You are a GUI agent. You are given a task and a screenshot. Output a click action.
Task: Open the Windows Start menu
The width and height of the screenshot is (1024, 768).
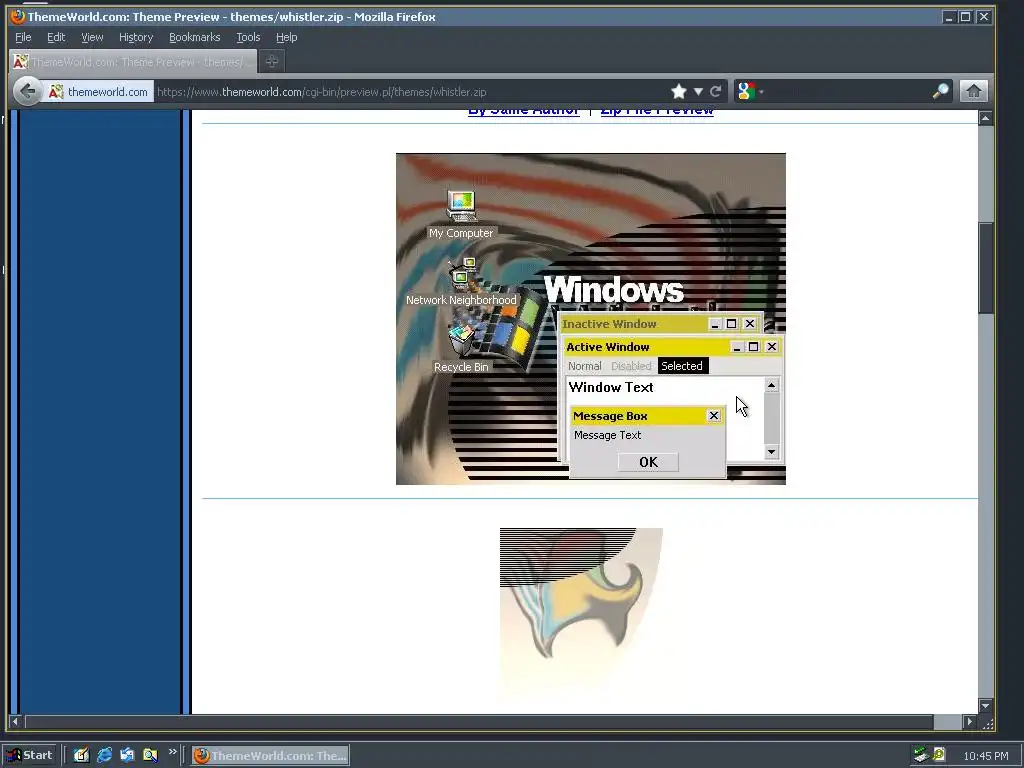pos(30,755)
